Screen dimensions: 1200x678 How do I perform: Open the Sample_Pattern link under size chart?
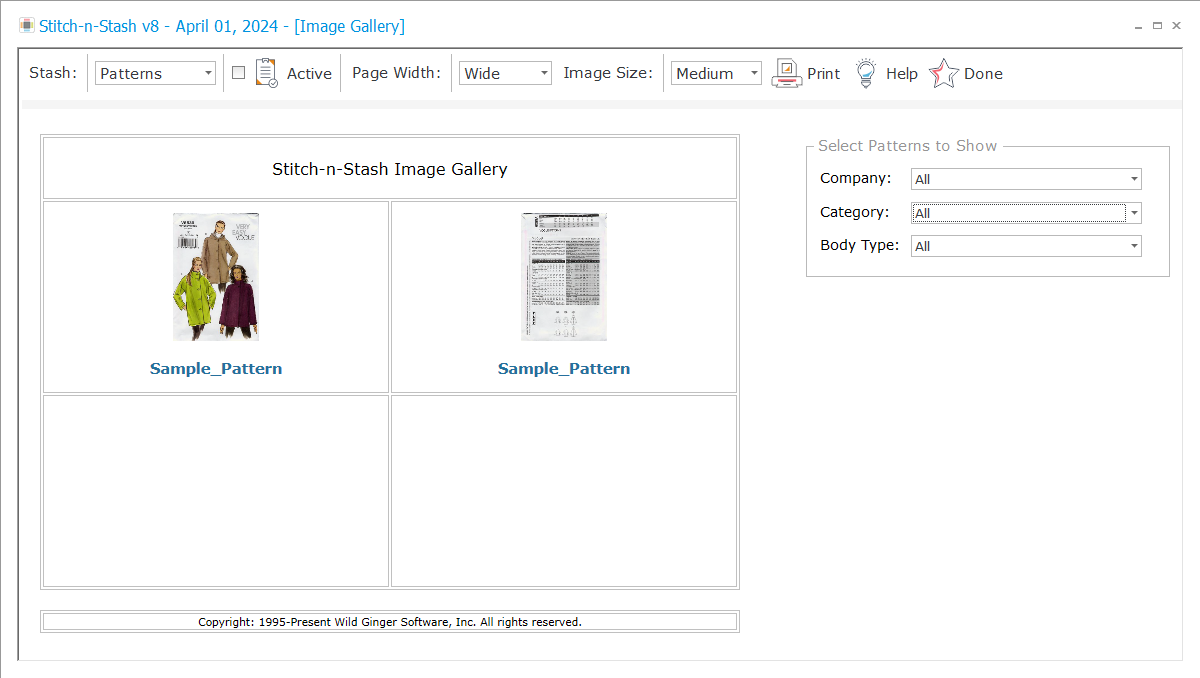click(x=564, y=368)
